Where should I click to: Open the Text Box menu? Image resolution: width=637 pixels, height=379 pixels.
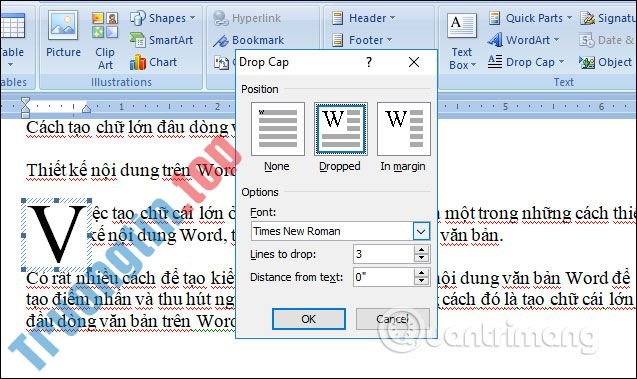click(462, 41)
